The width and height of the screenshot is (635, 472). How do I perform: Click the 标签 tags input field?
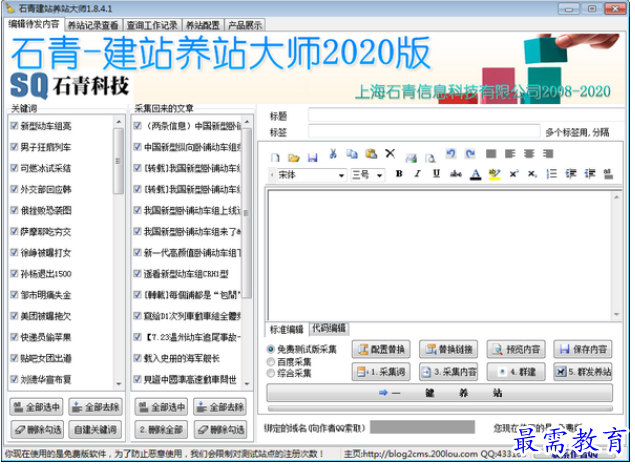point(424,132)
